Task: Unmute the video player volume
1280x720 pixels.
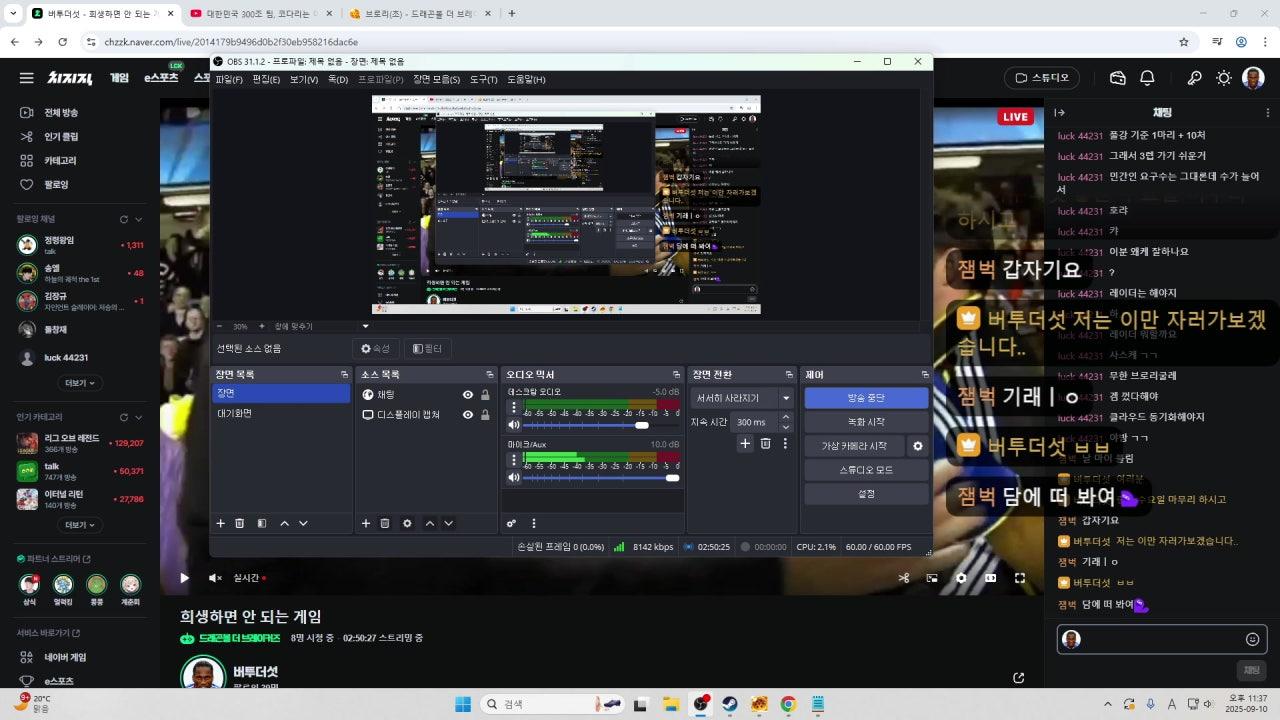Action: tap(214, 578)
